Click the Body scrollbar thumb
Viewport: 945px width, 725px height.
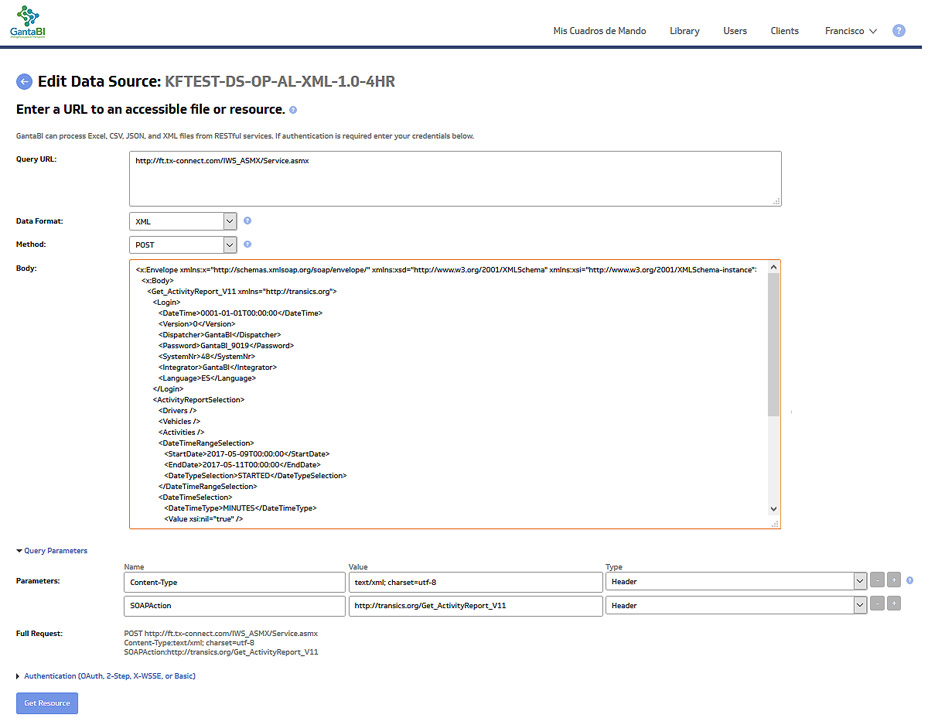tap(774, 345)
